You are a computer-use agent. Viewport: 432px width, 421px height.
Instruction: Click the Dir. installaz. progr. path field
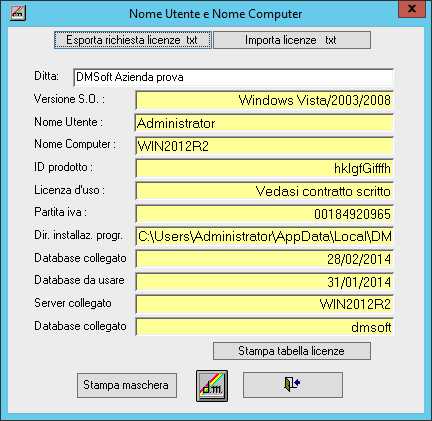pos(264,236)
